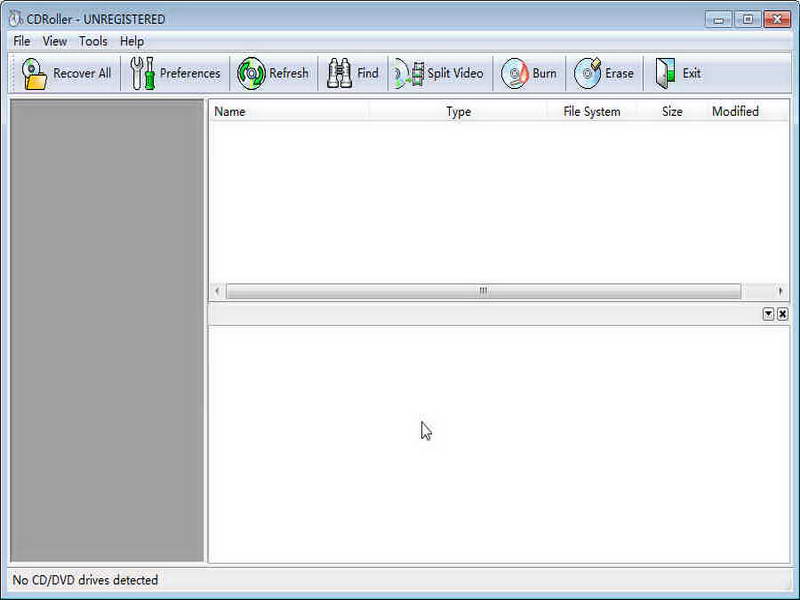
Task: Expand the lower pane dropdown arrow
Action: pos(768,314)
